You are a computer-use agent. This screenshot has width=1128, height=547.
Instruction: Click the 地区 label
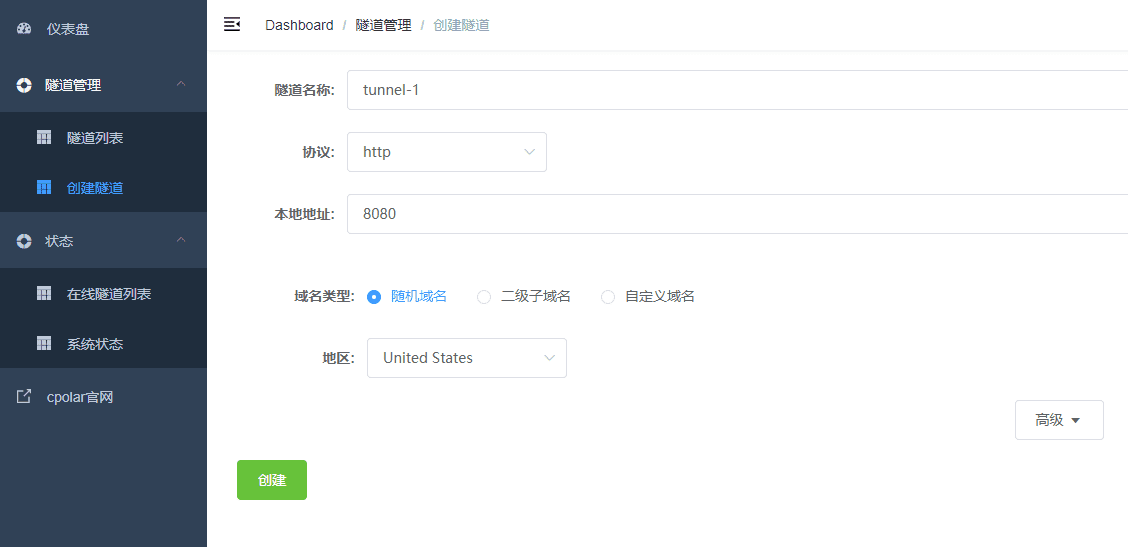[338, 358]
